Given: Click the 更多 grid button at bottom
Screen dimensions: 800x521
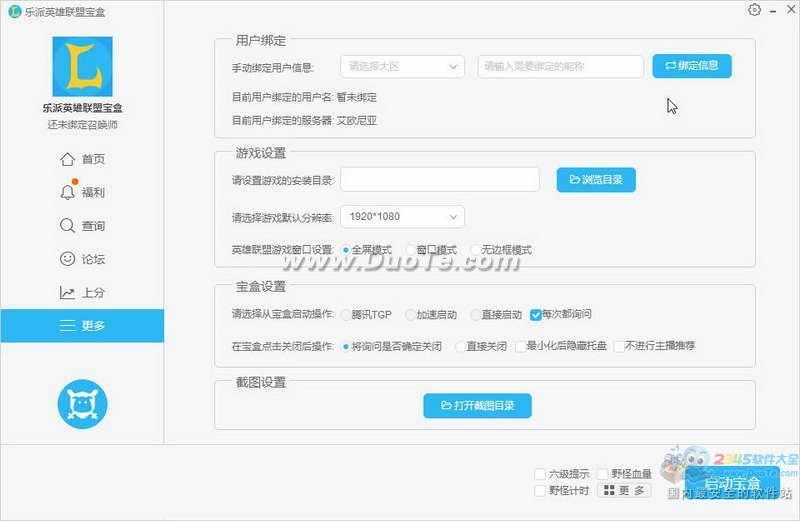Looking at the screenshot, I should [x=623, y=491].
